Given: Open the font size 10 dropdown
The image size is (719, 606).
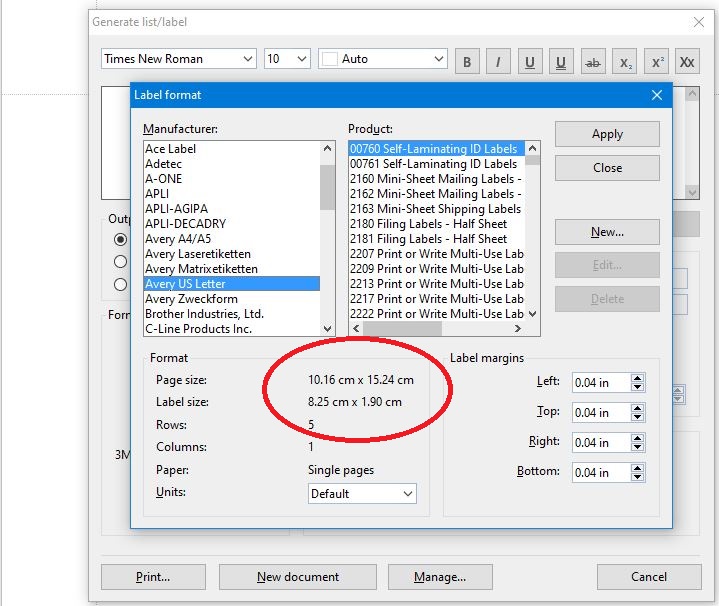Looking at the screenshot, I should tap(287, 59).
